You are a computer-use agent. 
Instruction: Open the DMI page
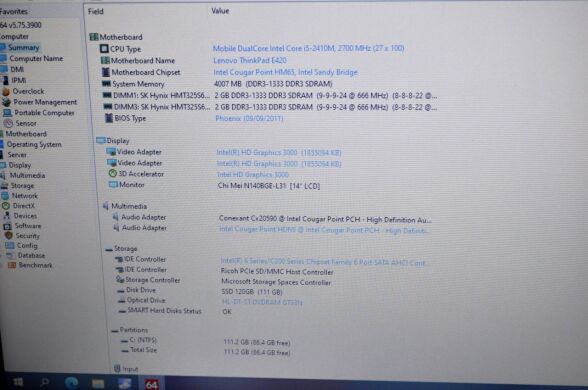point(17,69)
